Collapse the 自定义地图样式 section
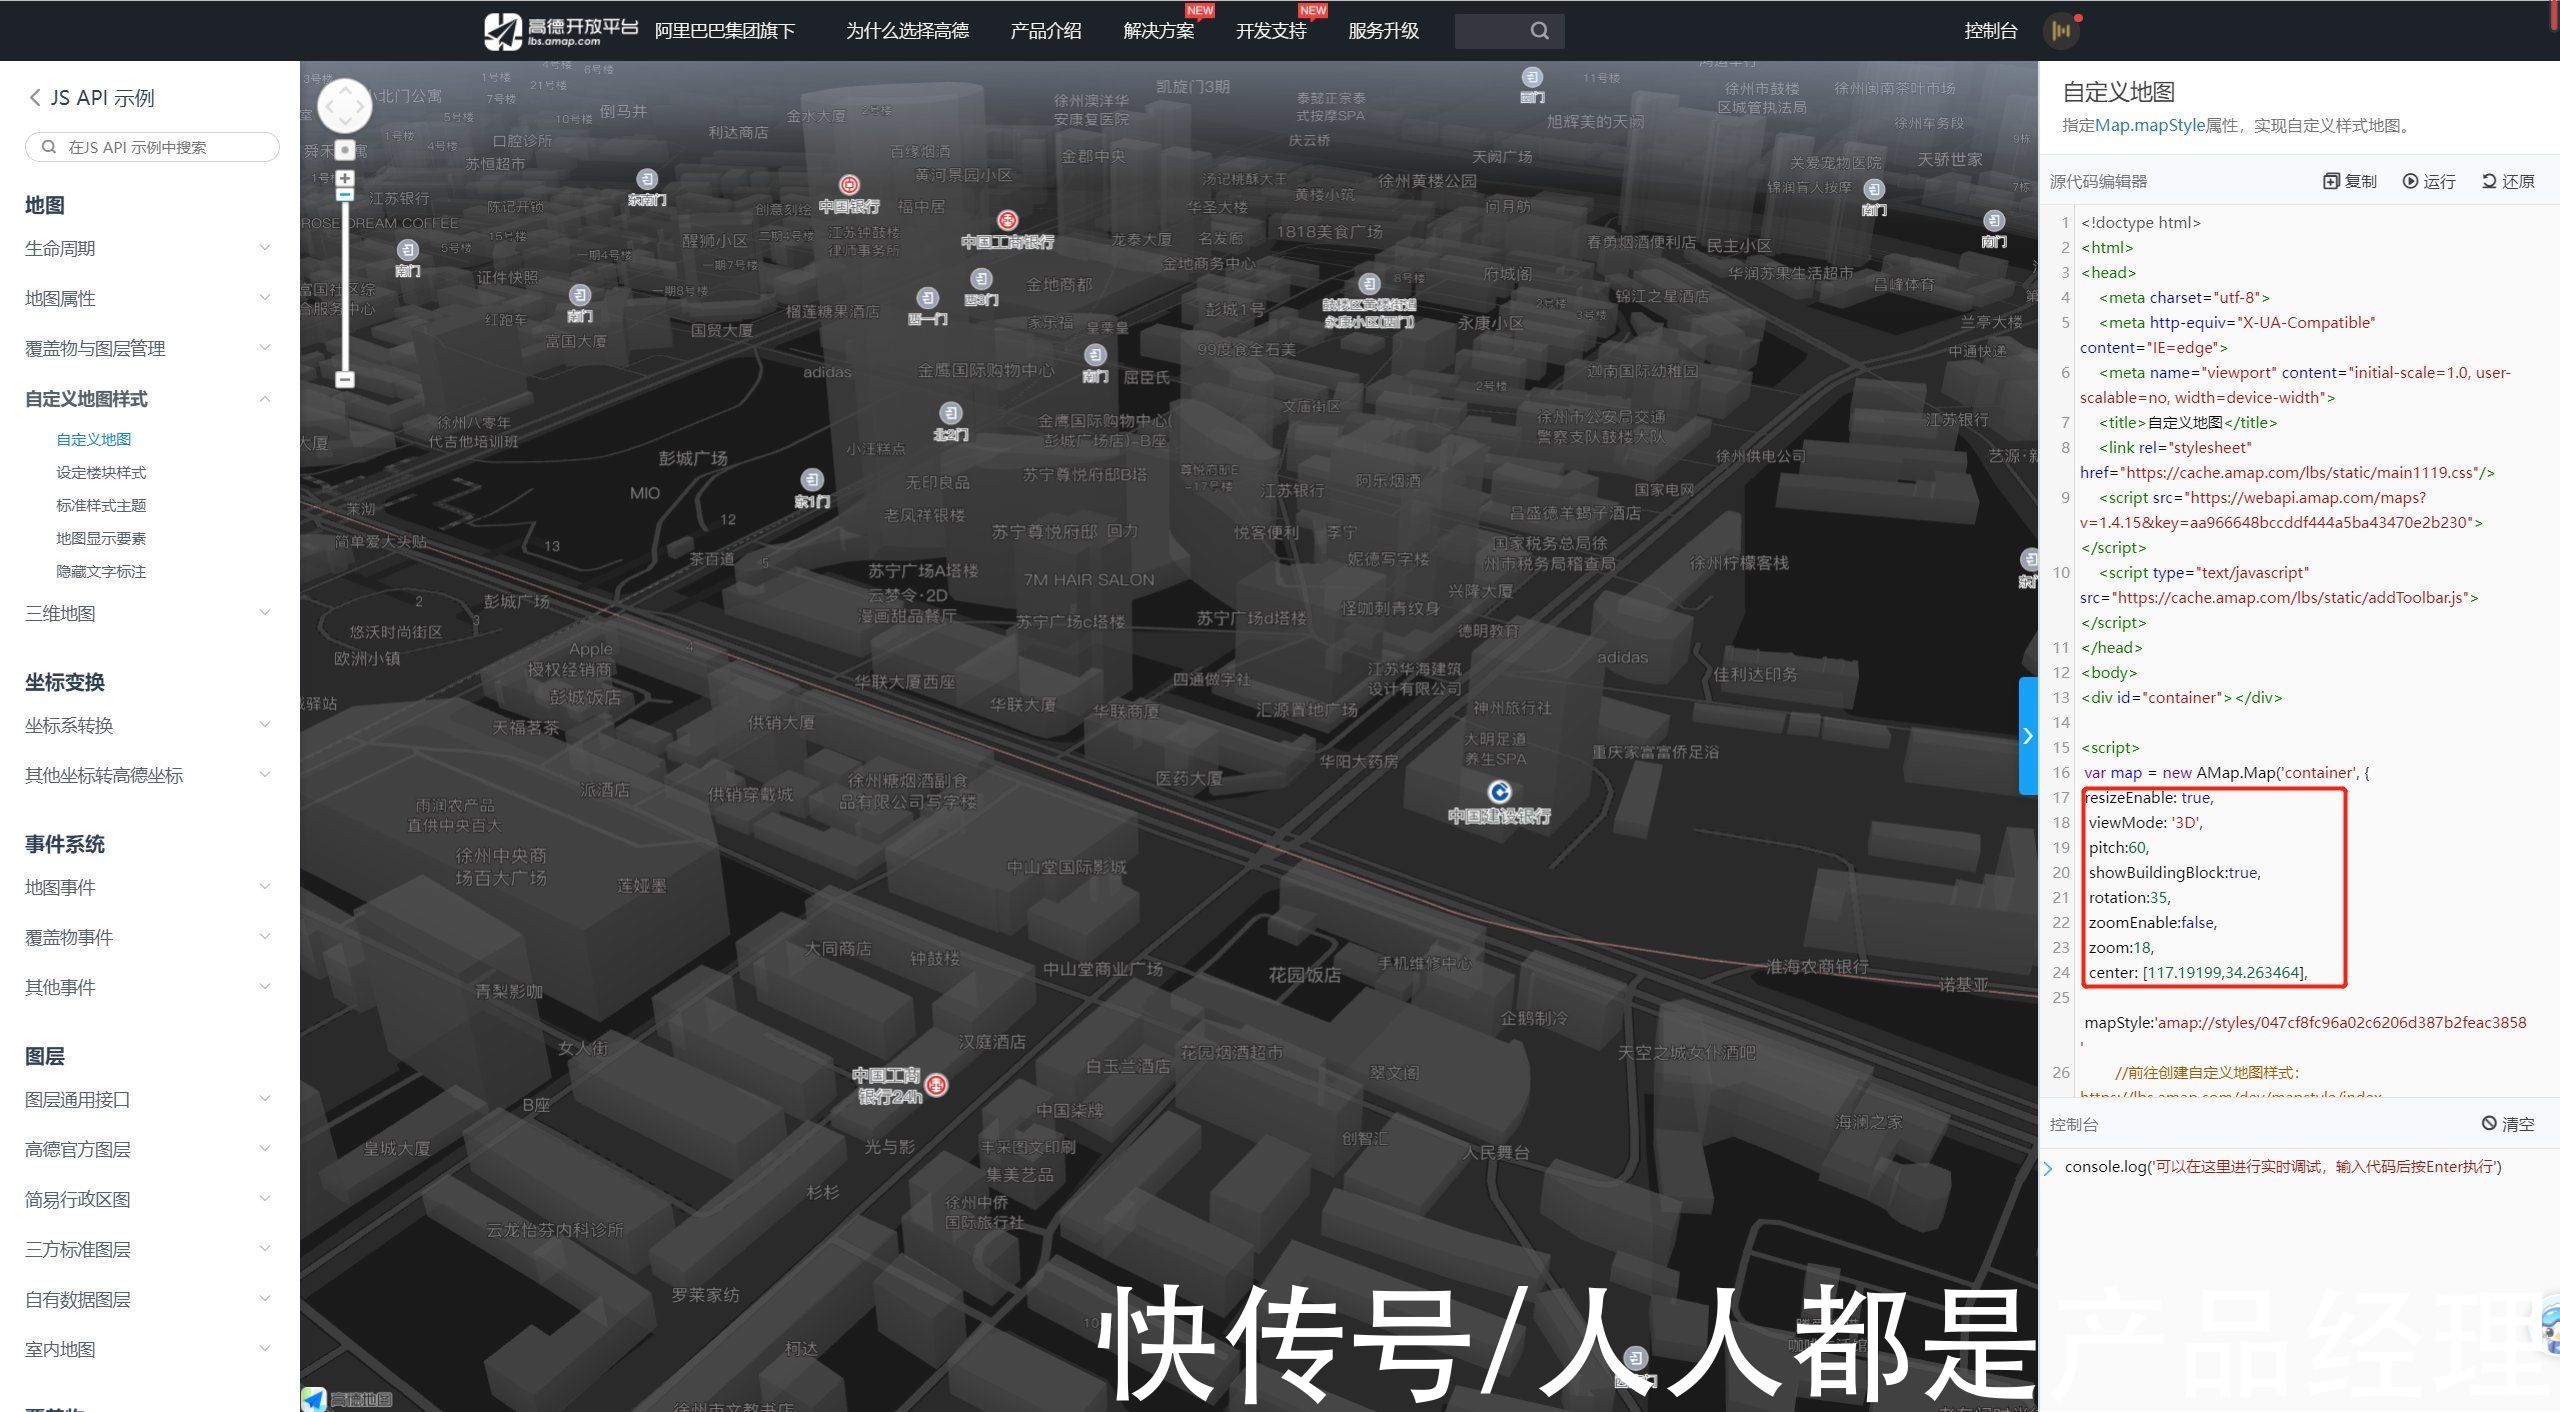Viewport: 2560px width, 1412px height. 149,399
